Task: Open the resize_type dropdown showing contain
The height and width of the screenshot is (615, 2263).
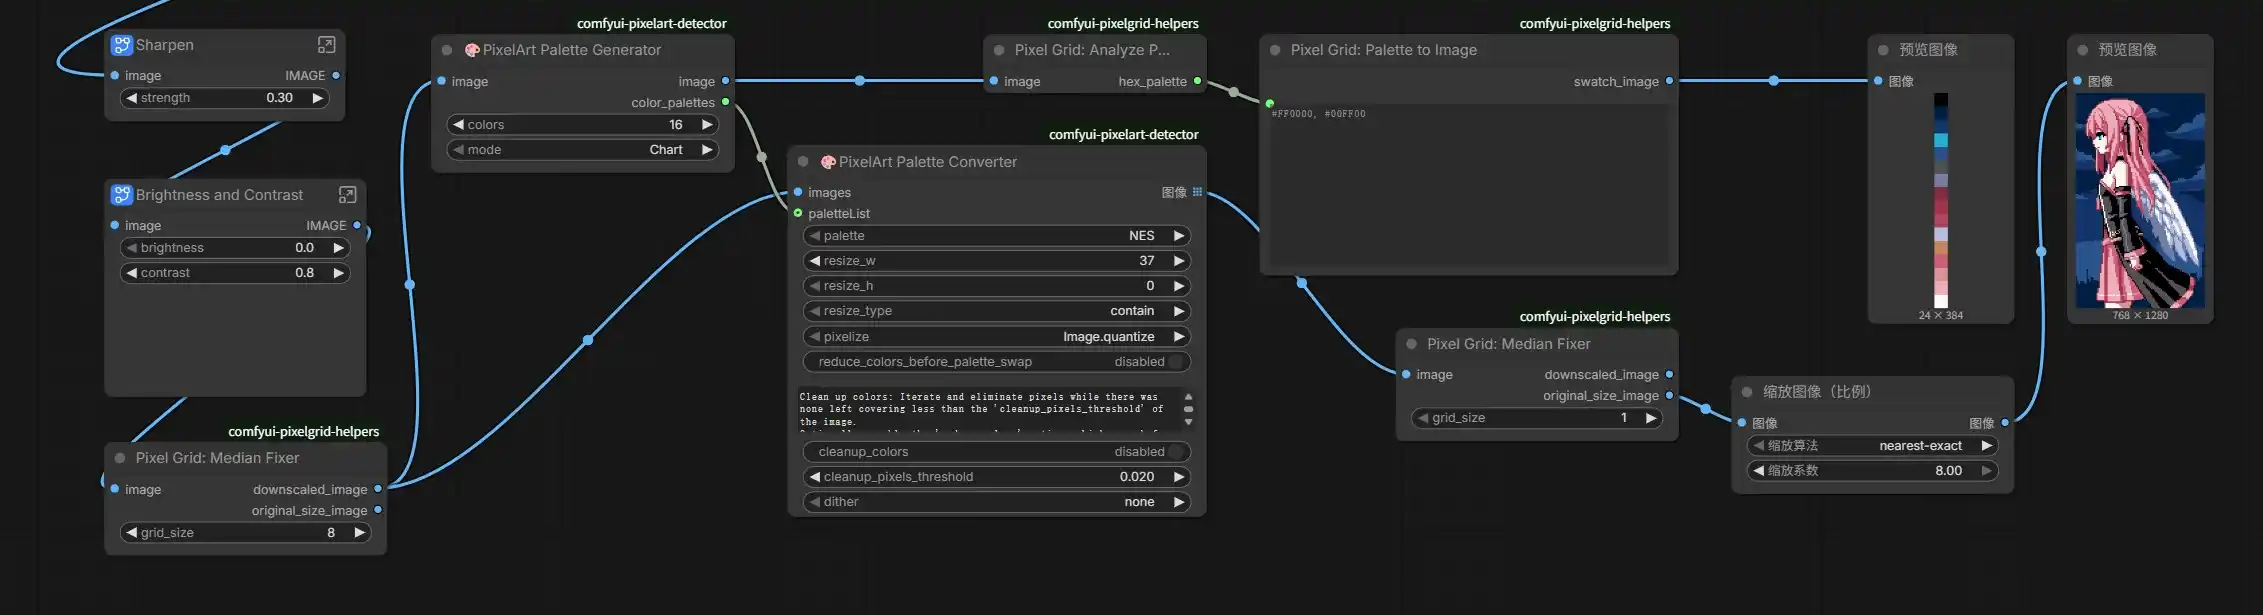Action: (x=997, y=311)
